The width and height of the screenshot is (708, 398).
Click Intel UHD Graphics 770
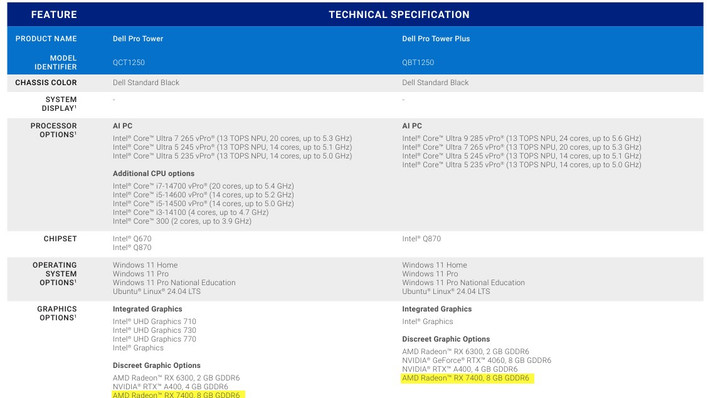[154, 339]
